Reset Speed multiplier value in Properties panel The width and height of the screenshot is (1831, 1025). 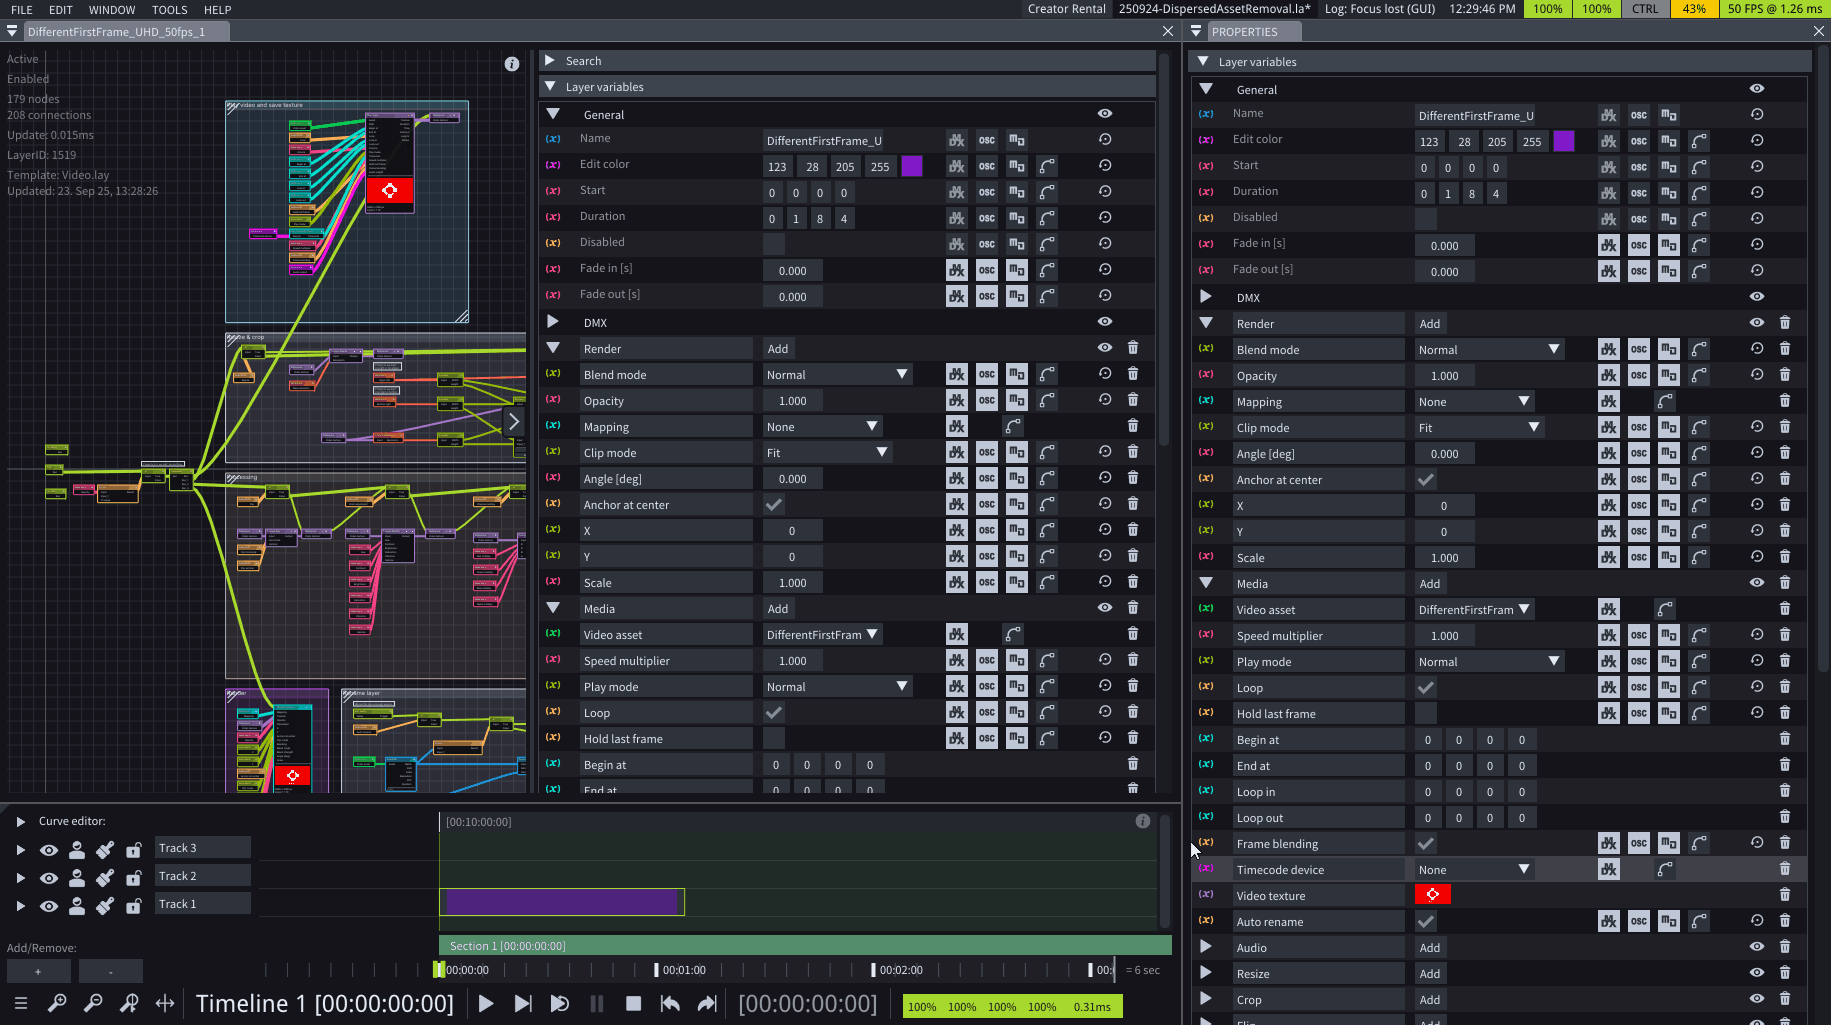(1756, 635)
